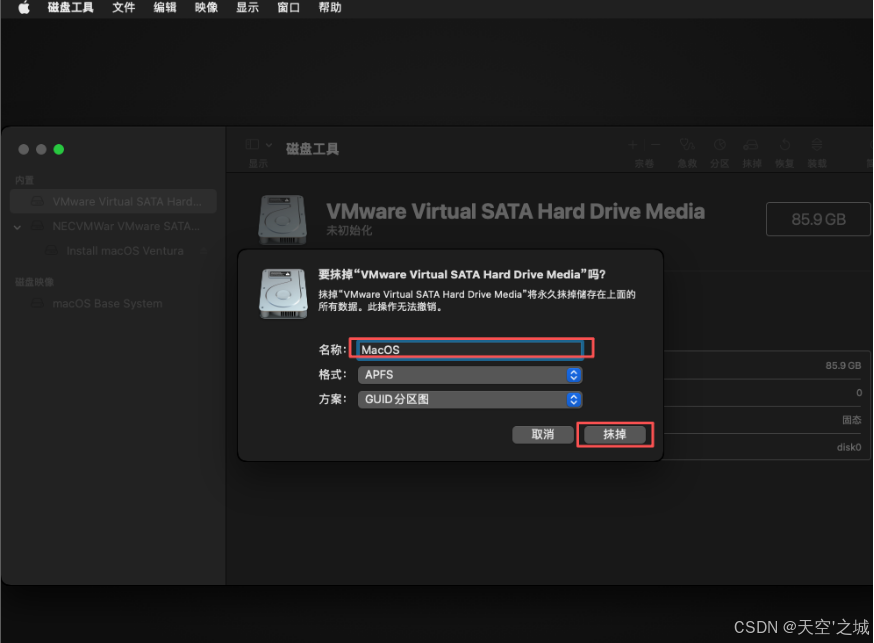Viewport: 874px width, 643px height.
Task: Click the 未初始化 status text
Action: point(349,231)
